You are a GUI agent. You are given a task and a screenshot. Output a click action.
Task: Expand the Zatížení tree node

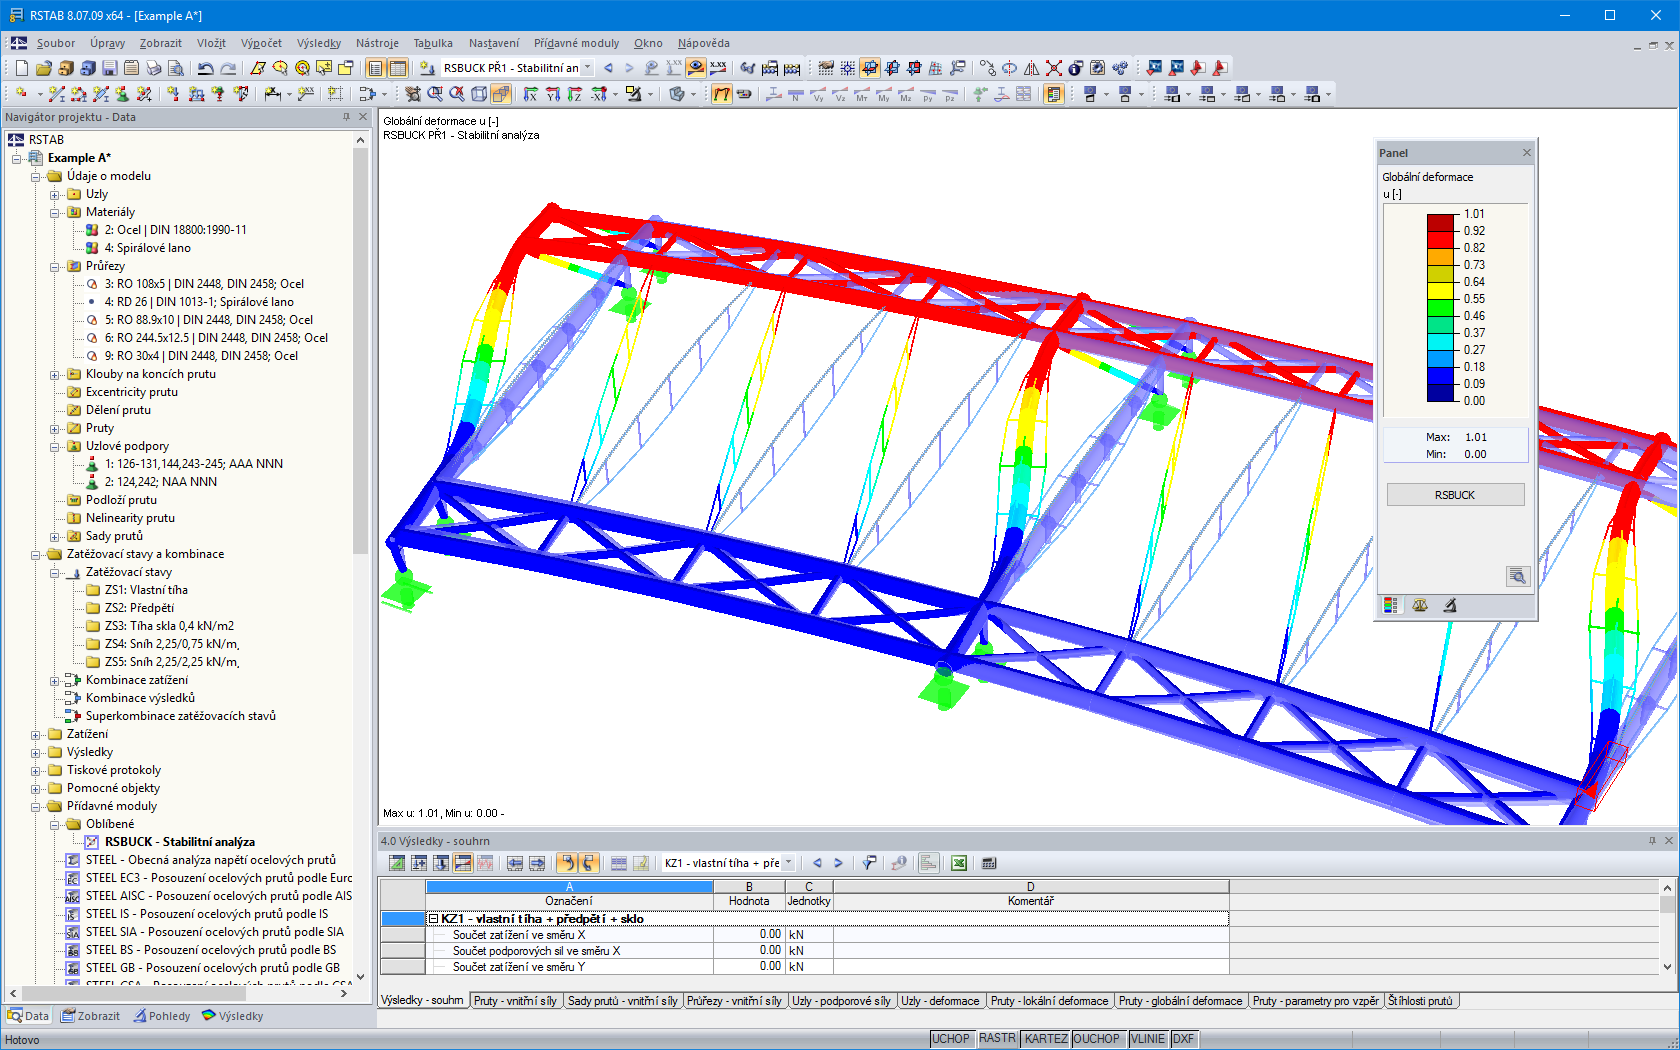(37, 734)
